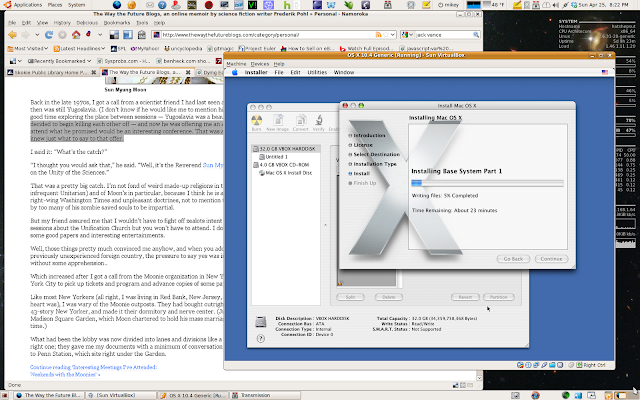Screen dimensions: 640x400
Task: Click Disk Utility help question mark button
Action: (x=261, y=338)
